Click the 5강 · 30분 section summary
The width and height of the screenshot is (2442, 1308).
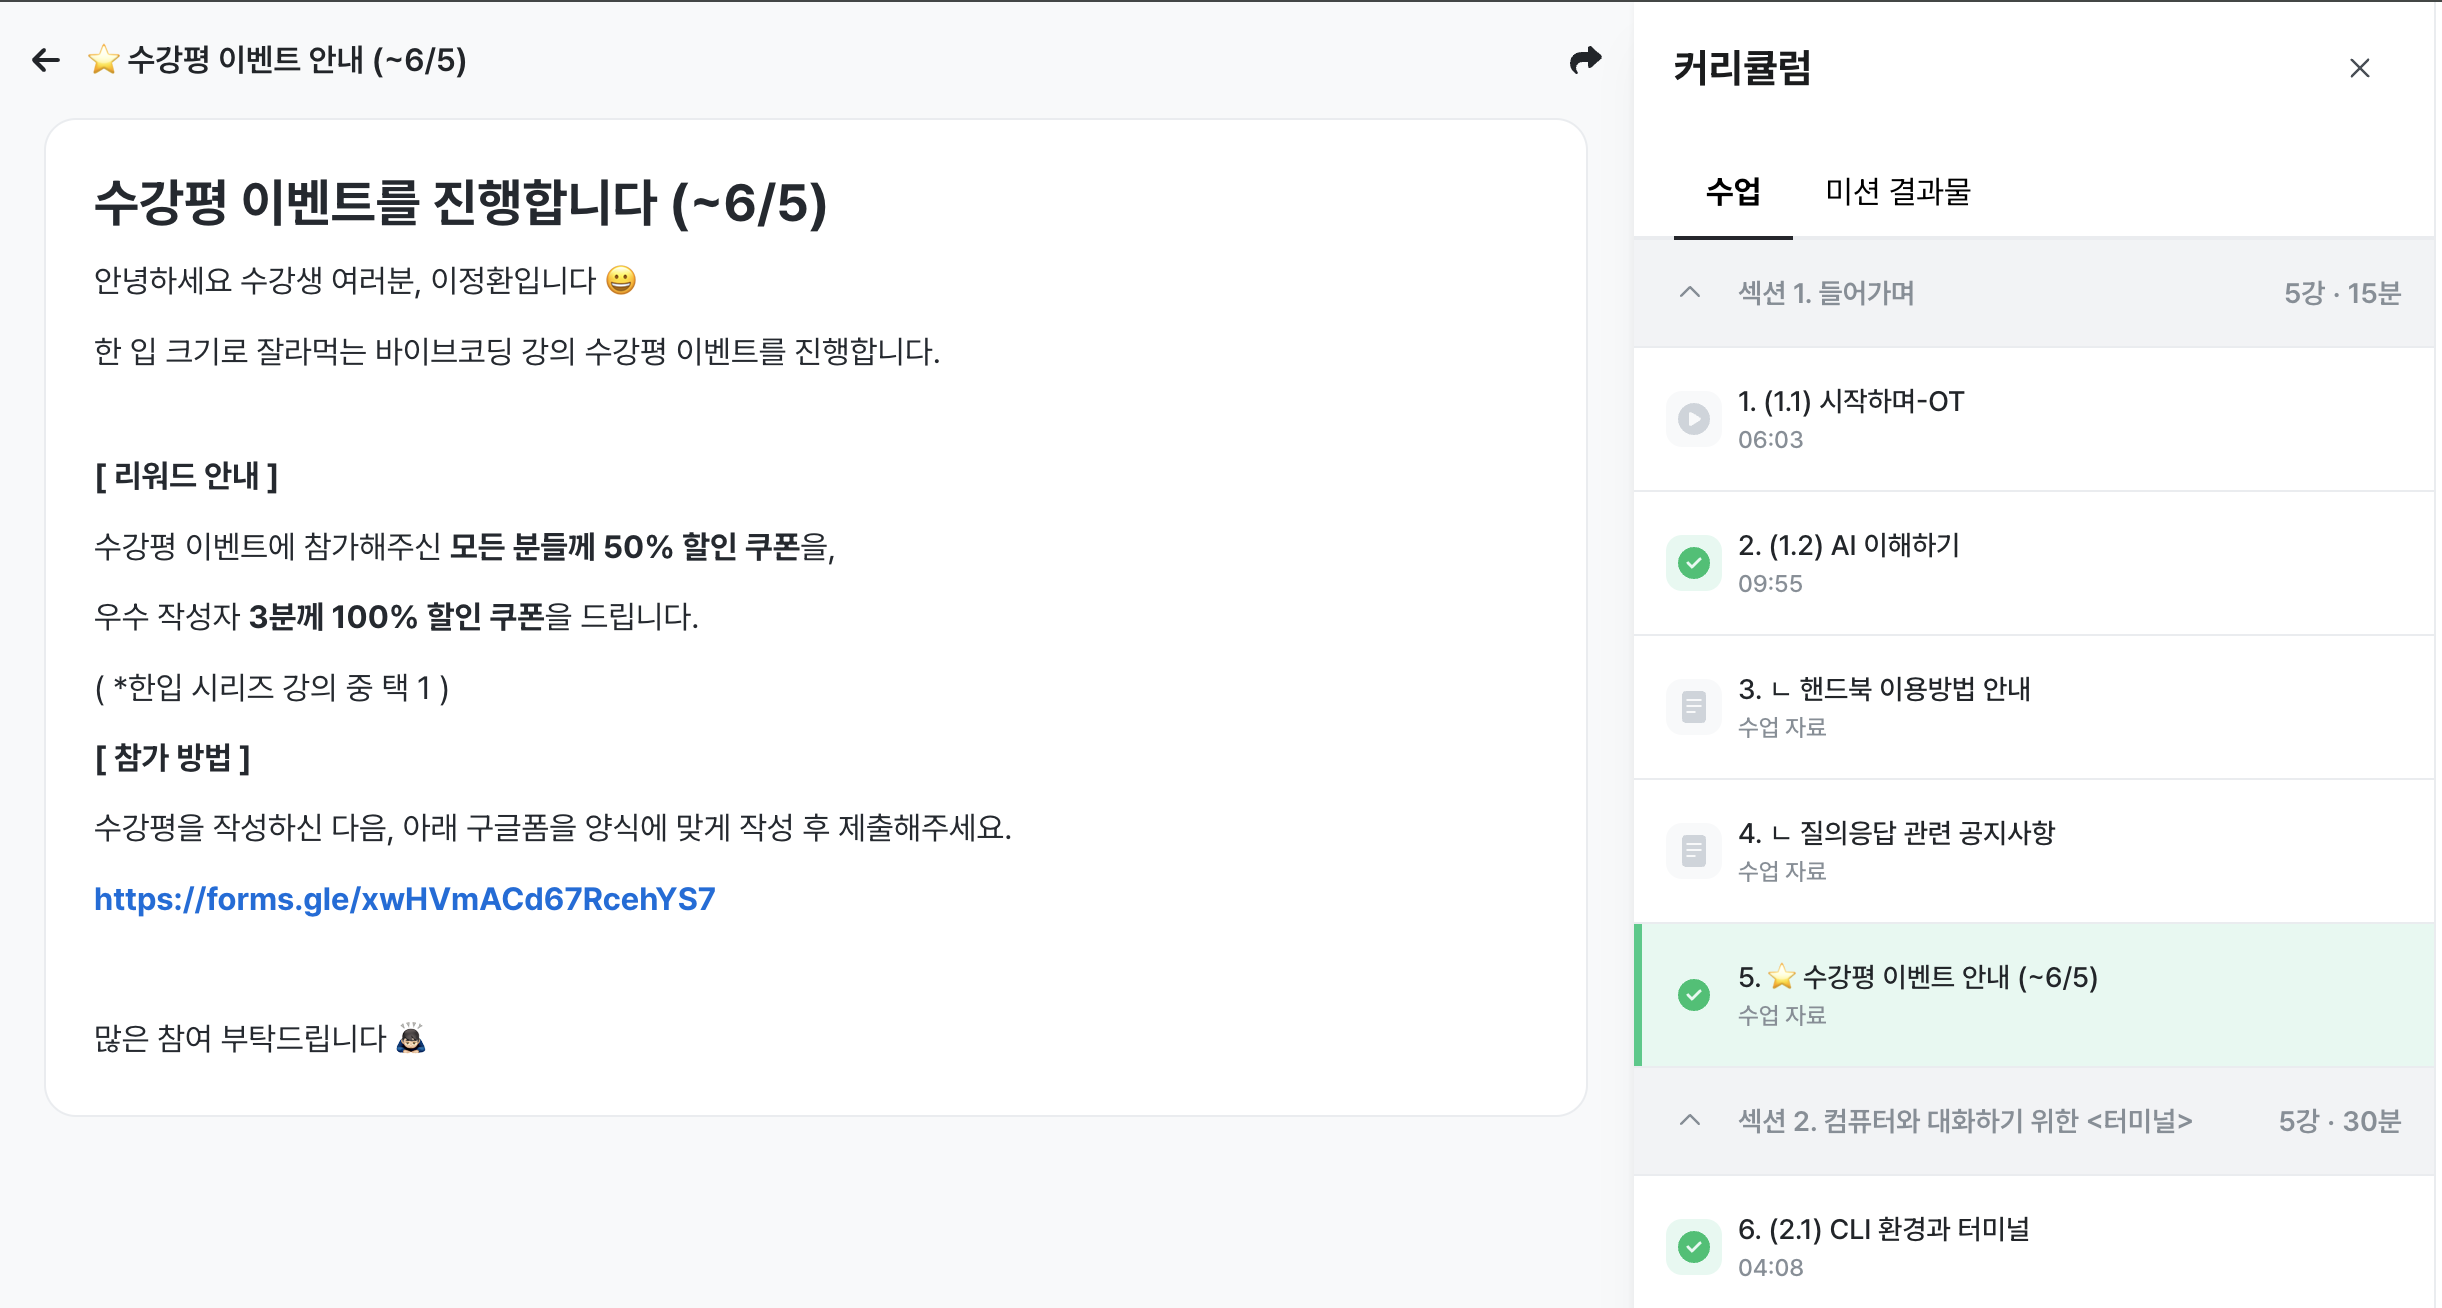tap(2340, 1121)
